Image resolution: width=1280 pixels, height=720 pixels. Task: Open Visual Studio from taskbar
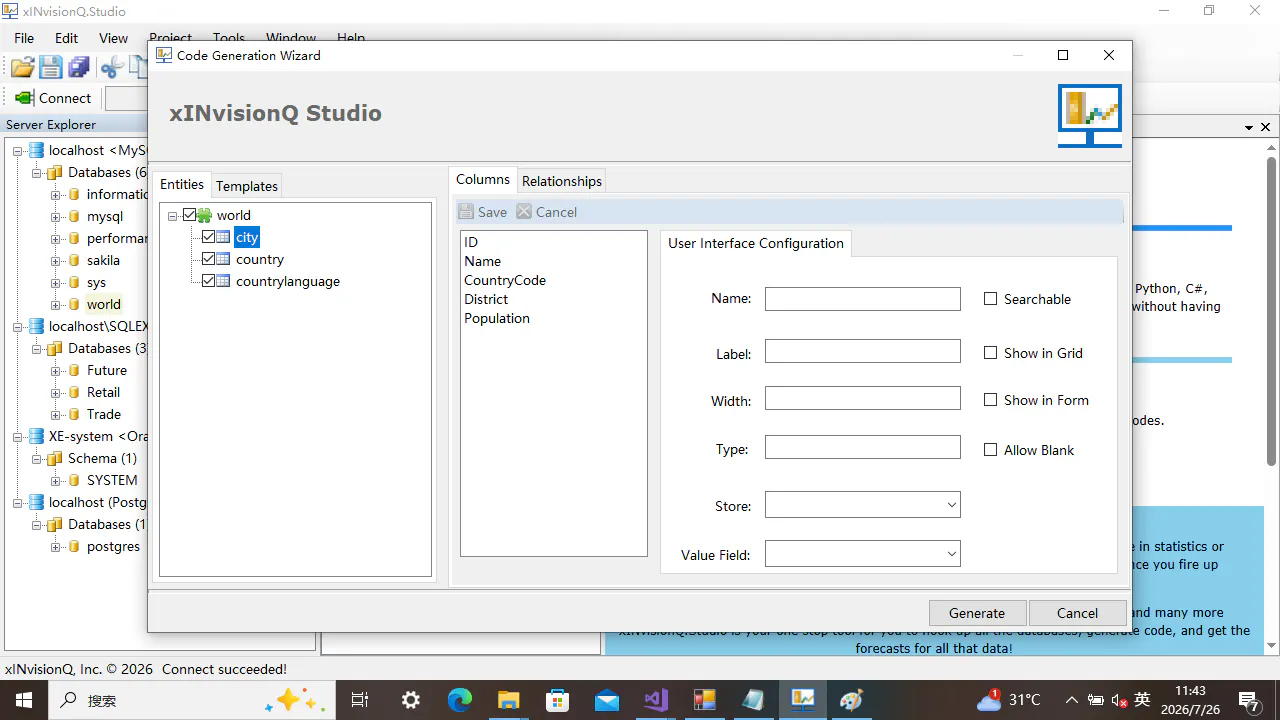[655, 700]
